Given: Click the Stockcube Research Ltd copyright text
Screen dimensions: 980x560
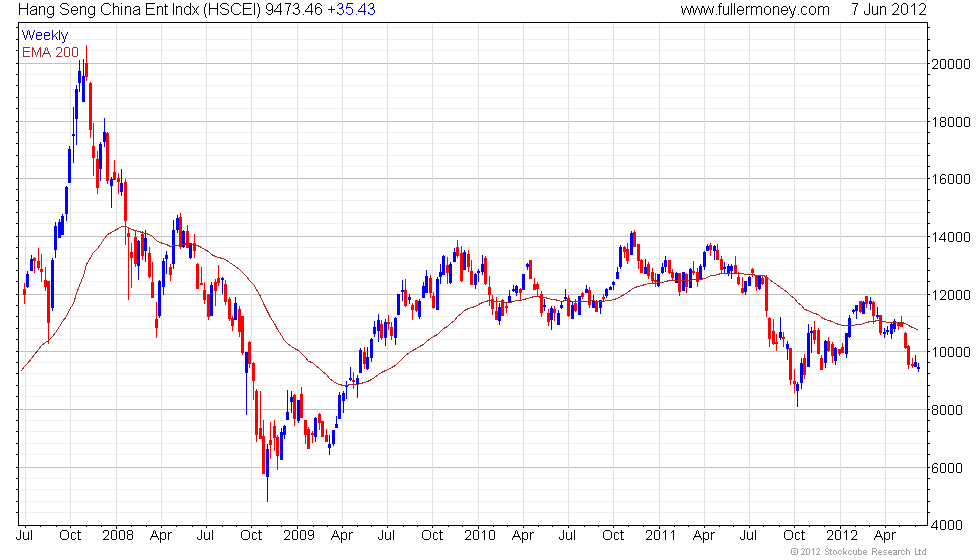Looking at the screenshot, I should 859,552.
